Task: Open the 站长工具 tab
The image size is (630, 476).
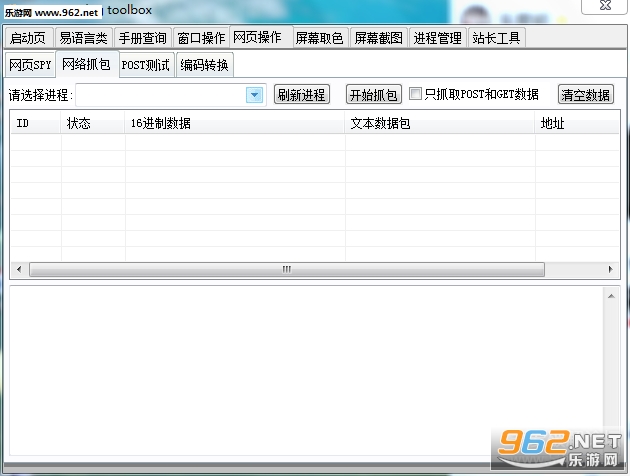Action: [x=497, y=38]
